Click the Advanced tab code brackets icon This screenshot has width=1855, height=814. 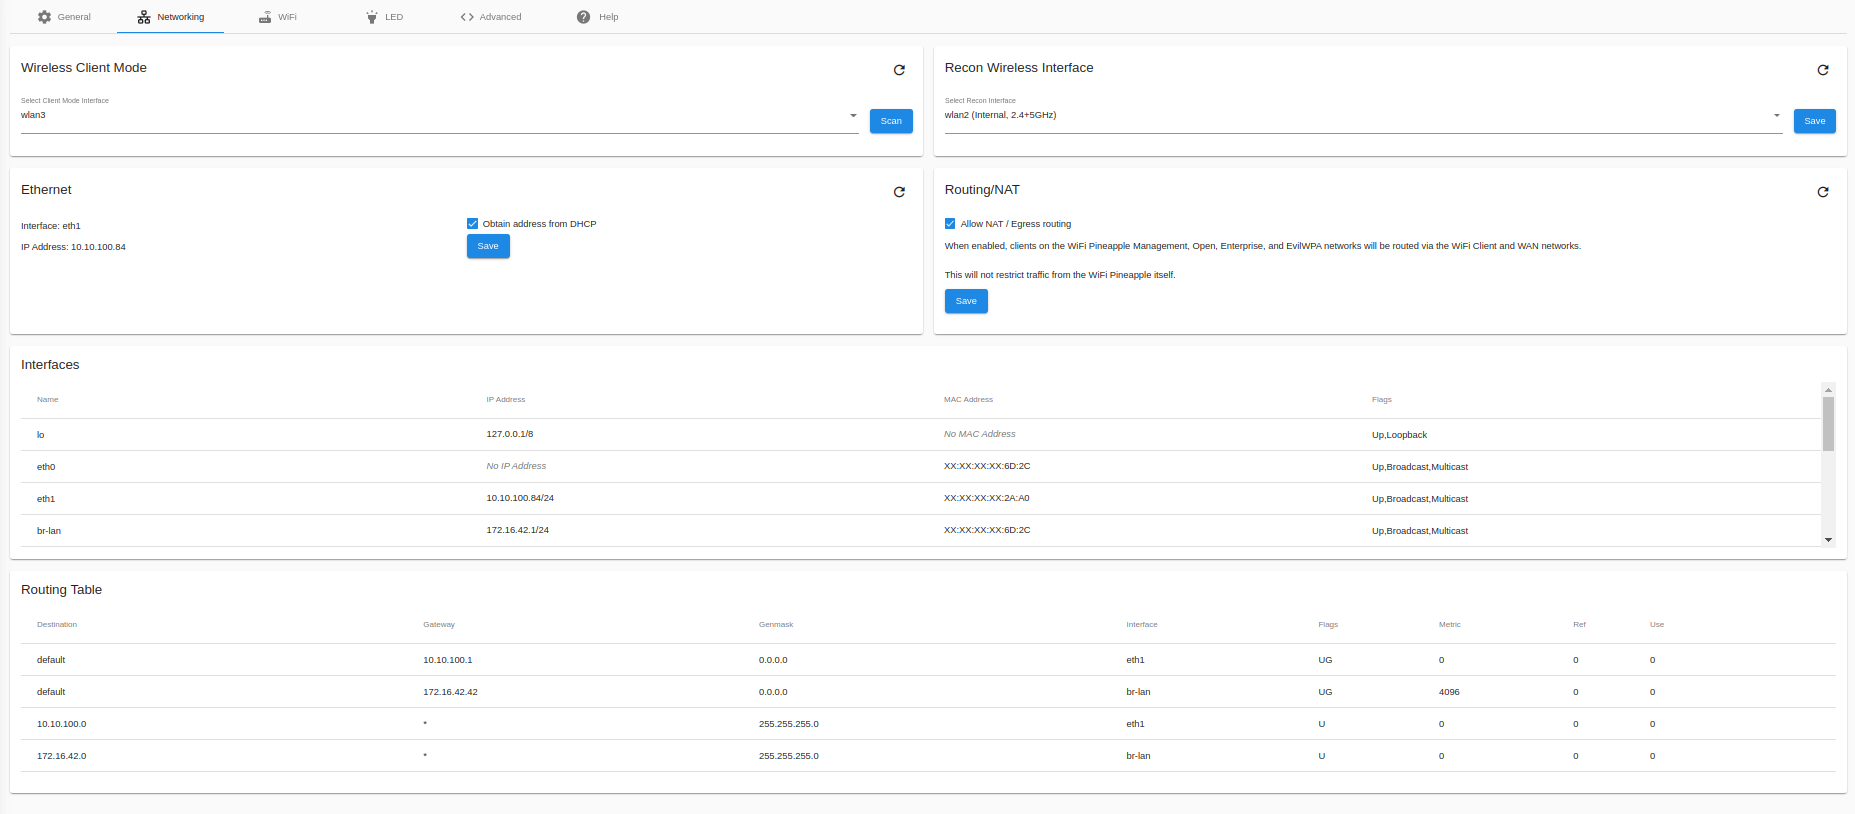click(467, 17)
